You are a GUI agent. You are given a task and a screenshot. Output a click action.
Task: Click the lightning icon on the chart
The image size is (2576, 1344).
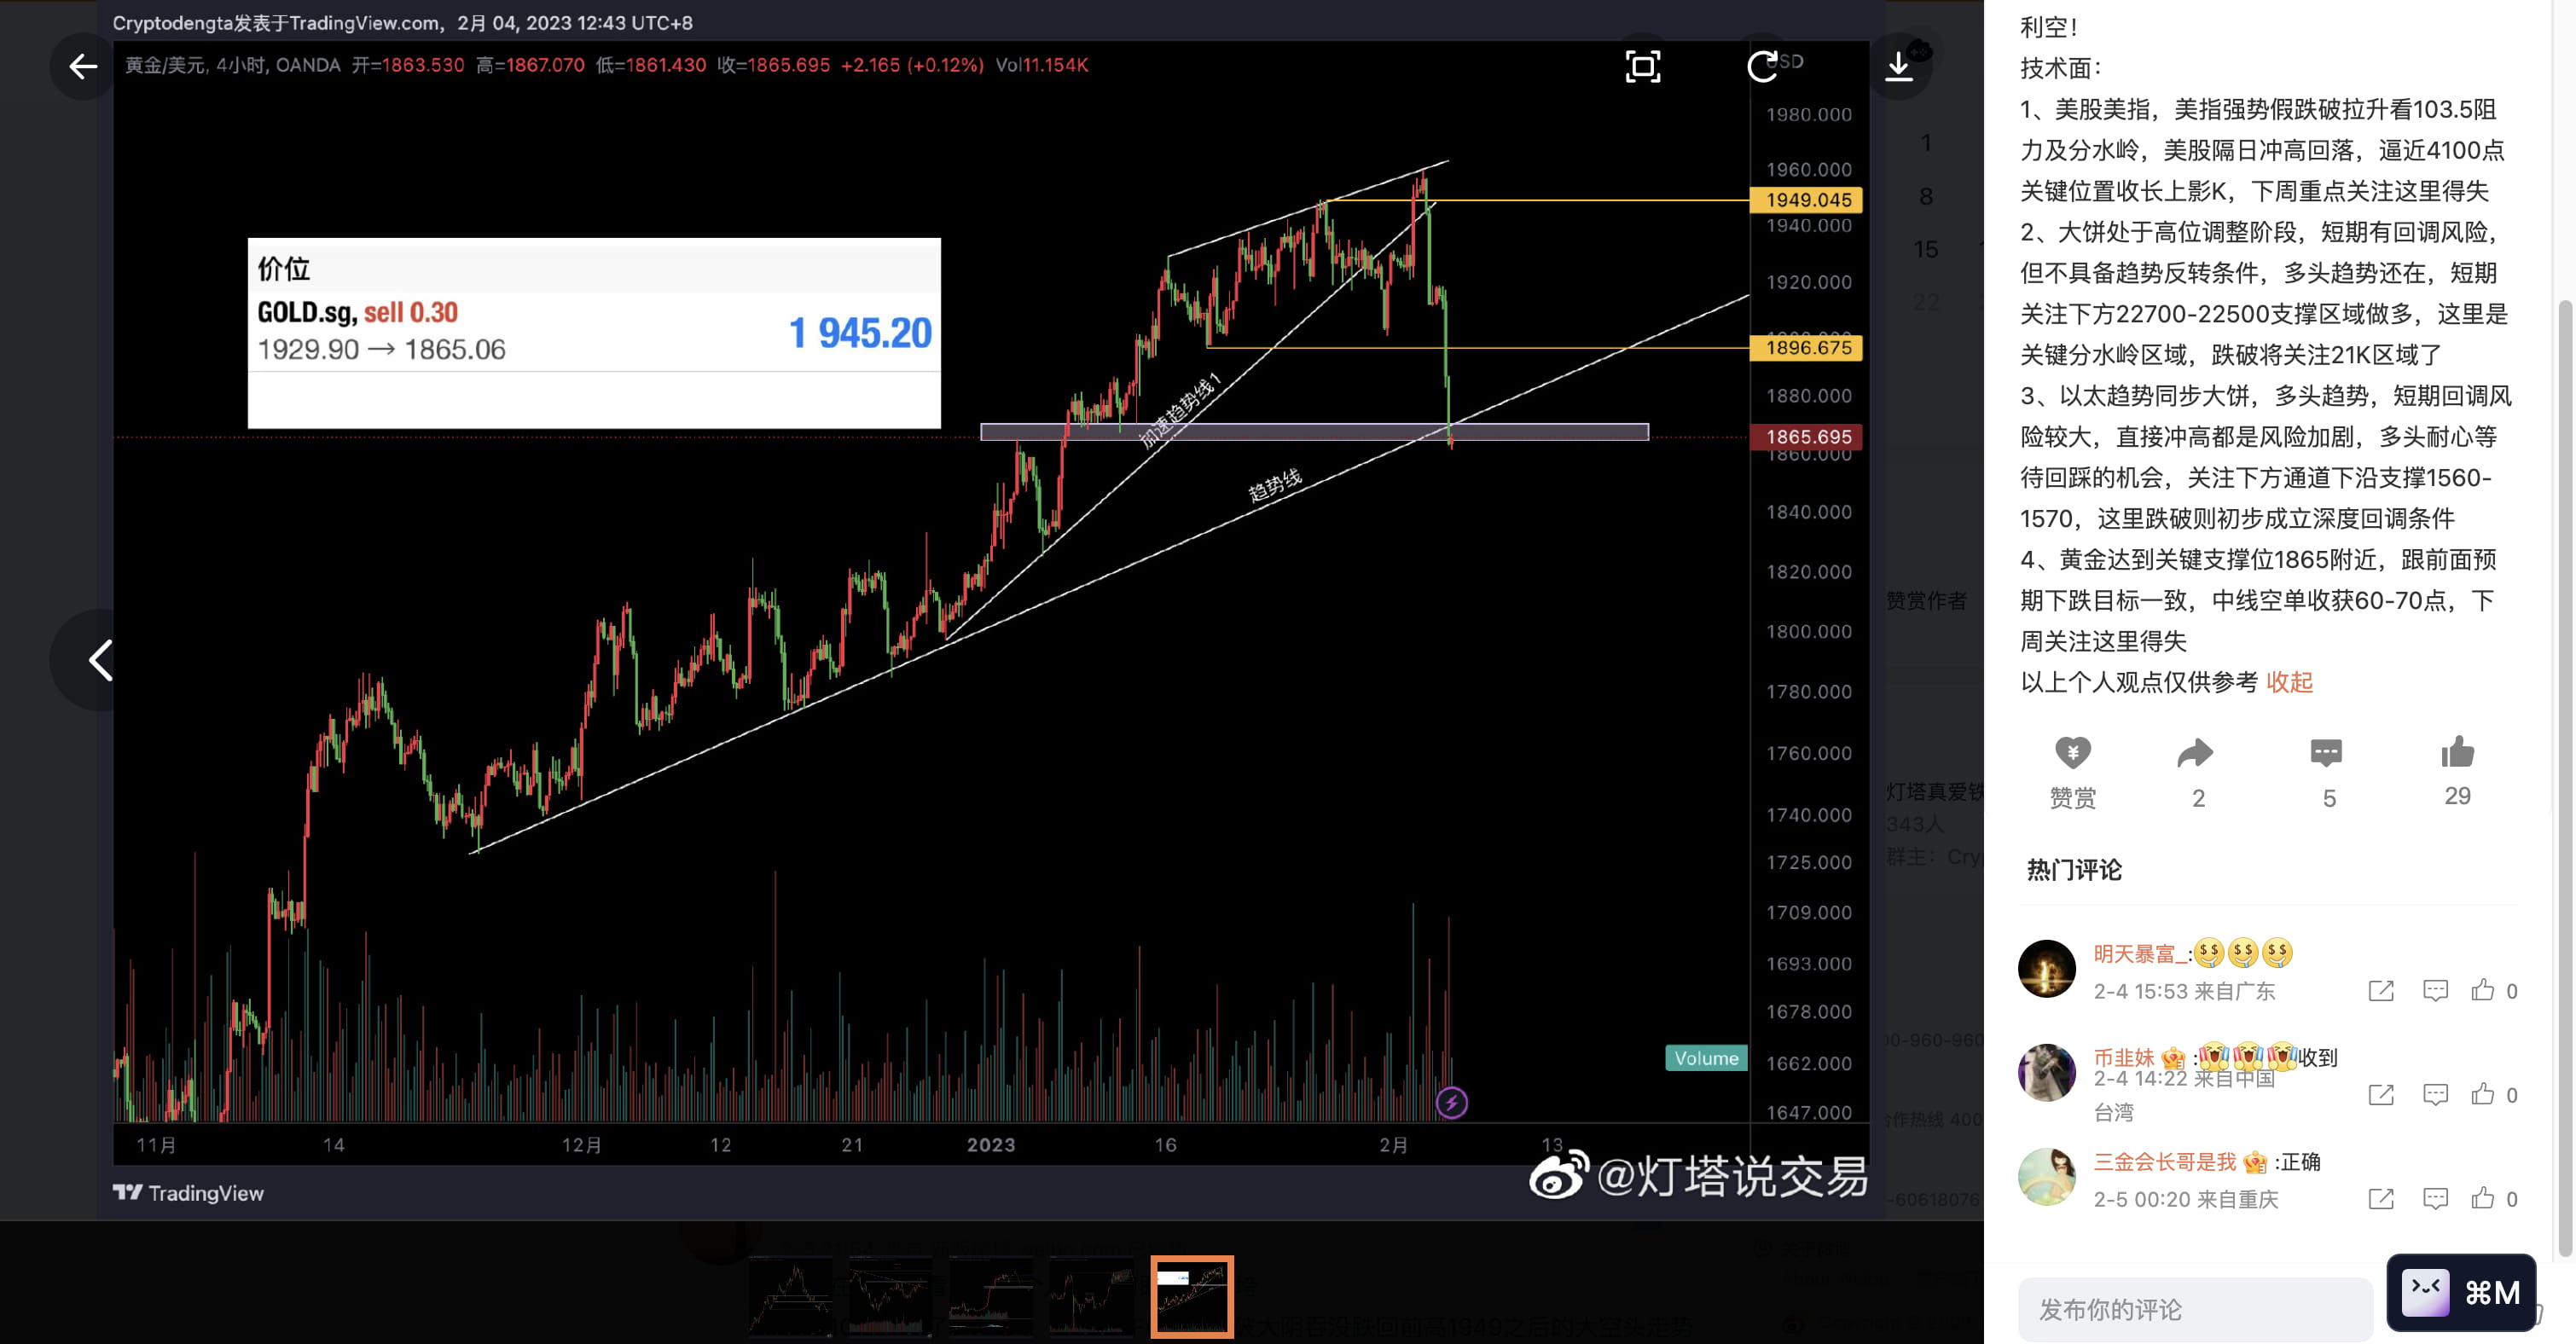(x=1452, y=1101)
